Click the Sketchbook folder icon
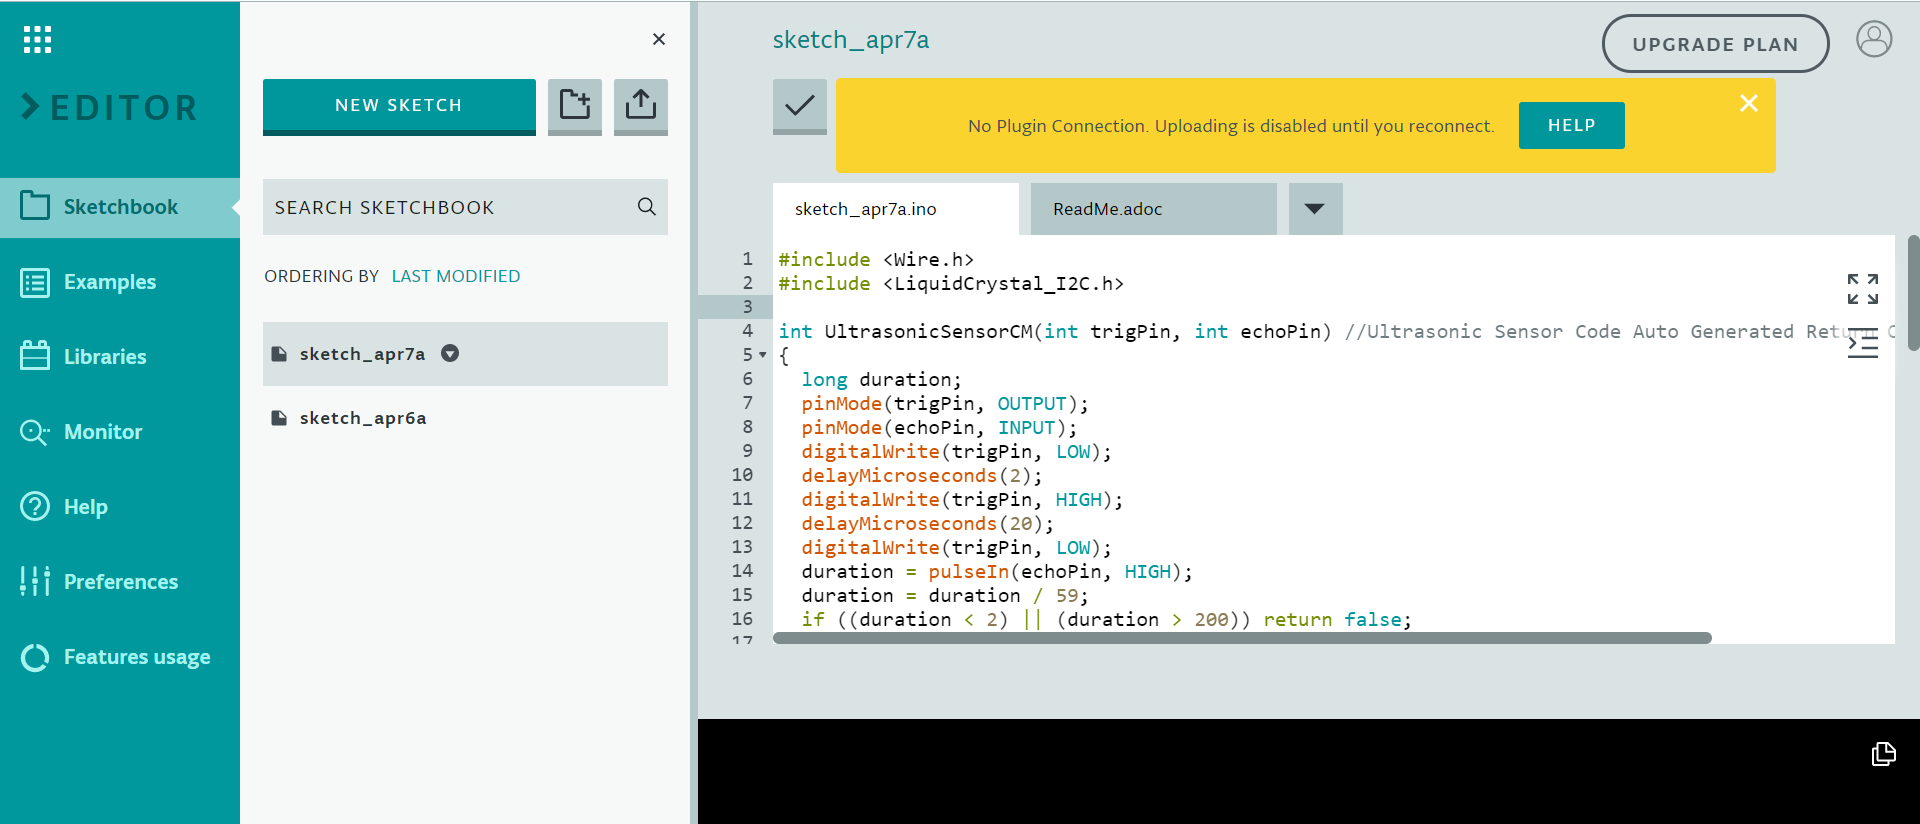This screenshot has width=1920, height=824. click(35, 206)
